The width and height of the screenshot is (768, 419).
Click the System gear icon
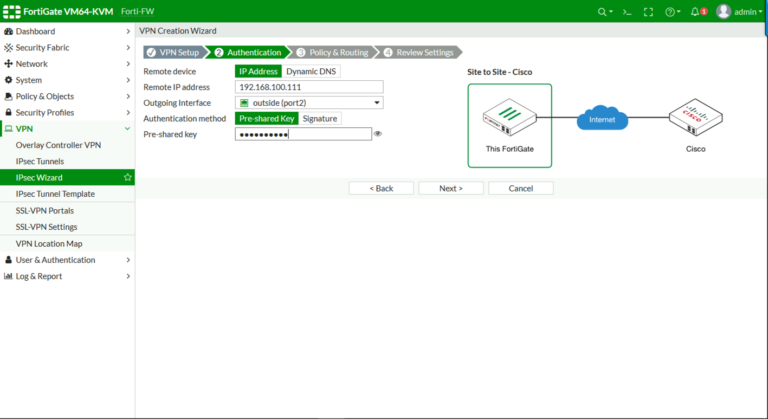pos(8,80)
